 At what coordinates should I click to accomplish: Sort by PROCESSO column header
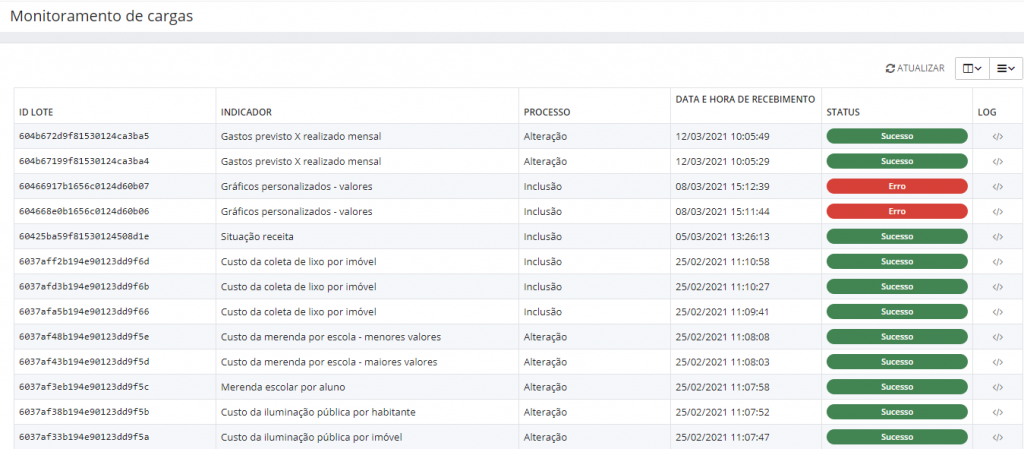(547, 112)
